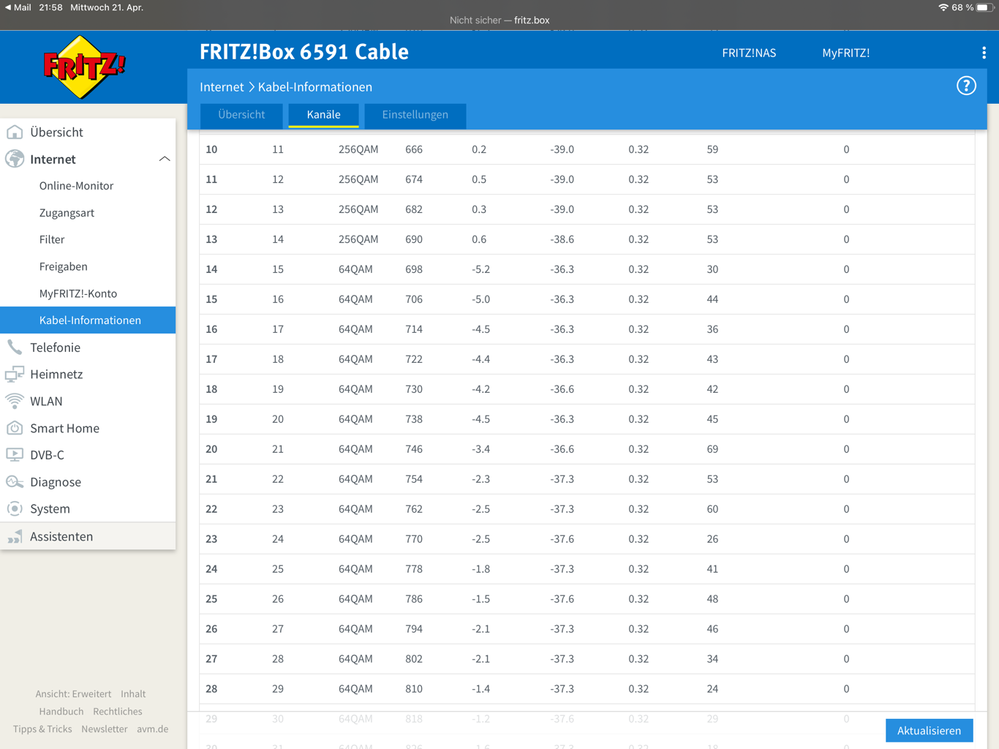Click the -38.6 MSE value

click(562, 239)
